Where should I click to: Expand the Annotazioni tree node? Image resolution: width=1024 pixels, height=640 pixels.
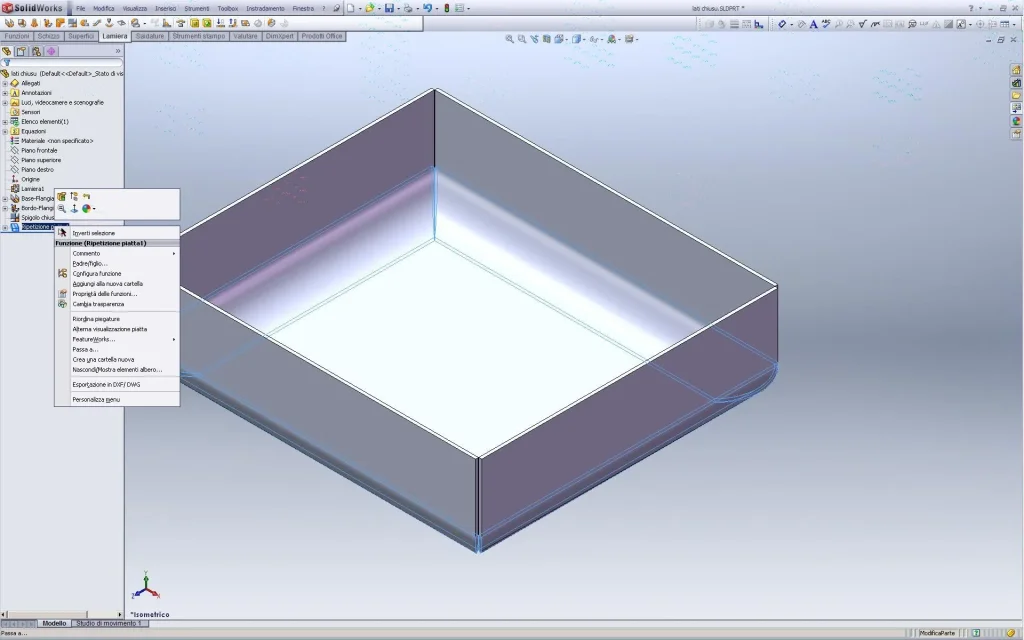[5, 93]
